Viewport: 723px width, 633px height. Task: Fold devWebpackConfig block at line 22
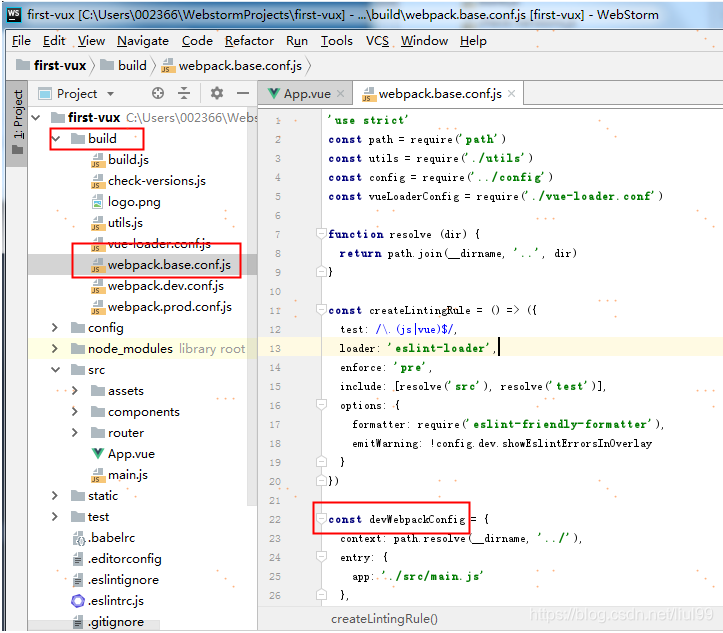321,519
